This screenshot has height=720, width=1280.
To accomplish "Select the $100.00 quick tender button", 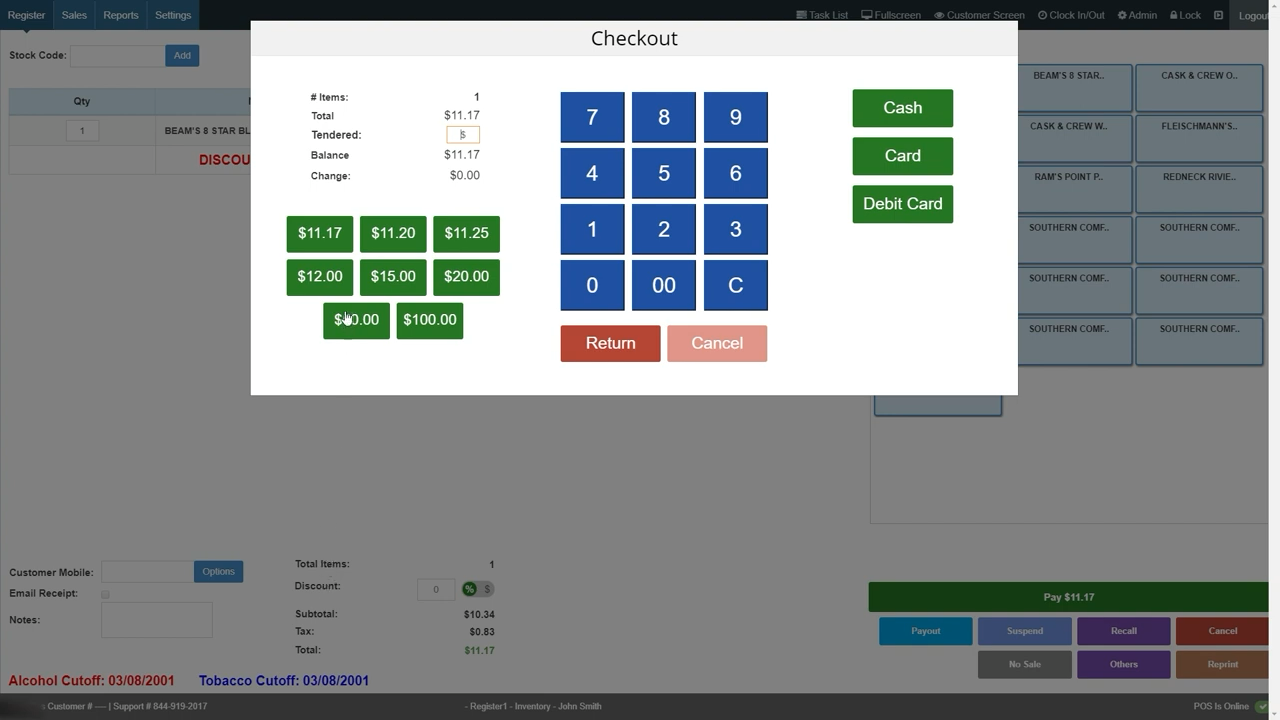I will pos(430,320).
